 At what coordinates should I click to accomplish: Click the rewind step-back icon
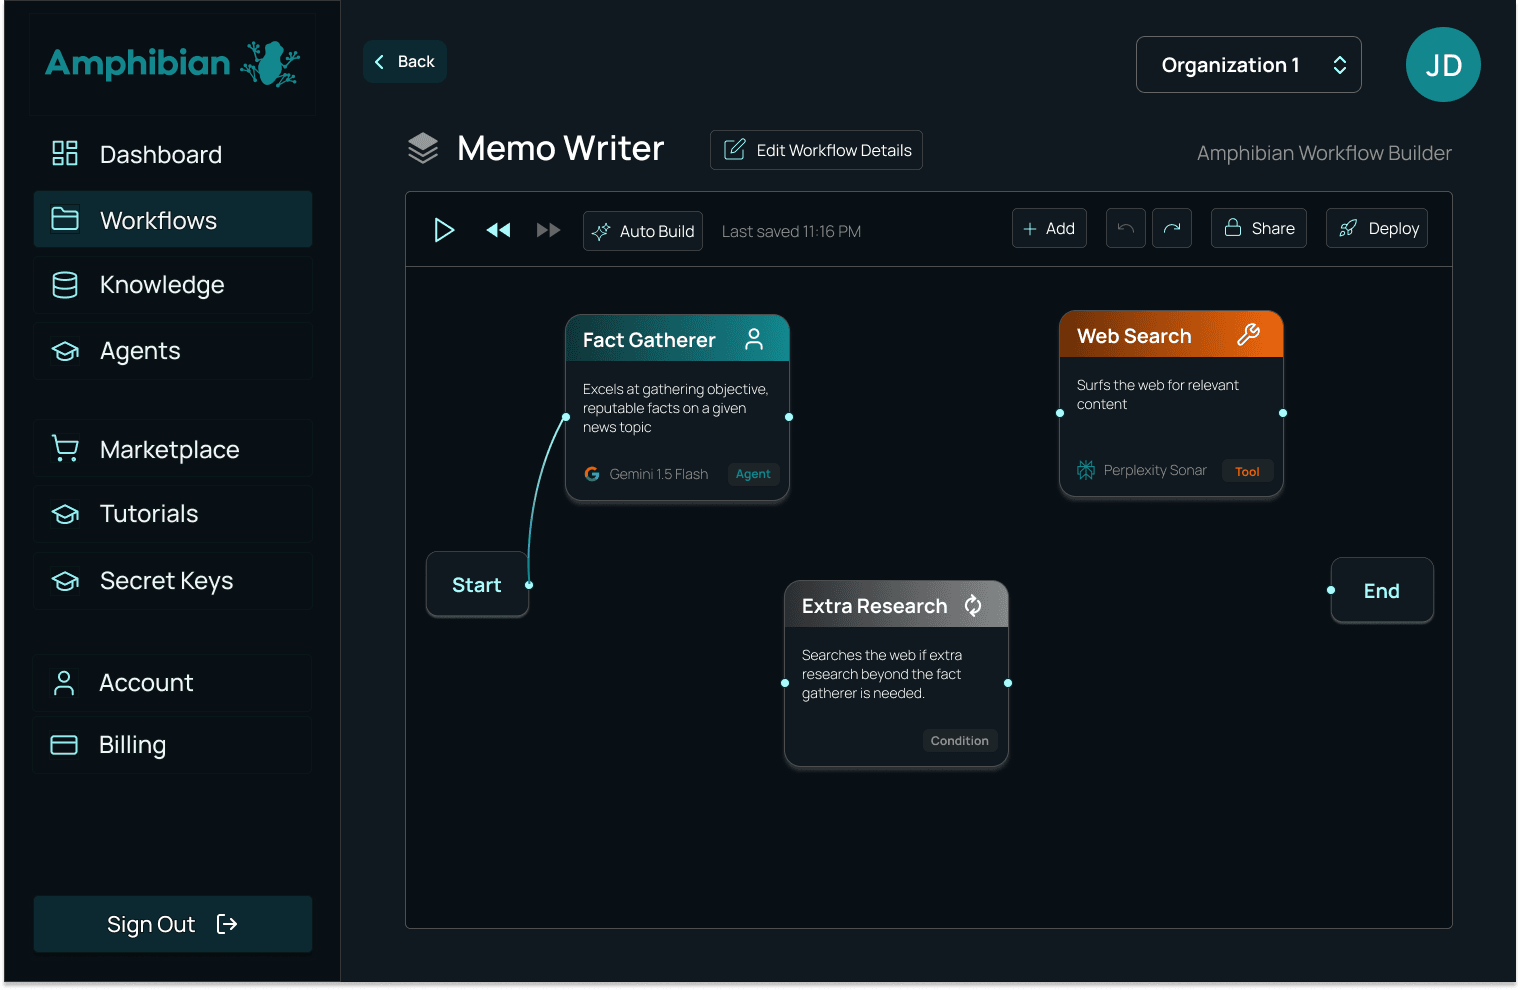pos(498,230)
